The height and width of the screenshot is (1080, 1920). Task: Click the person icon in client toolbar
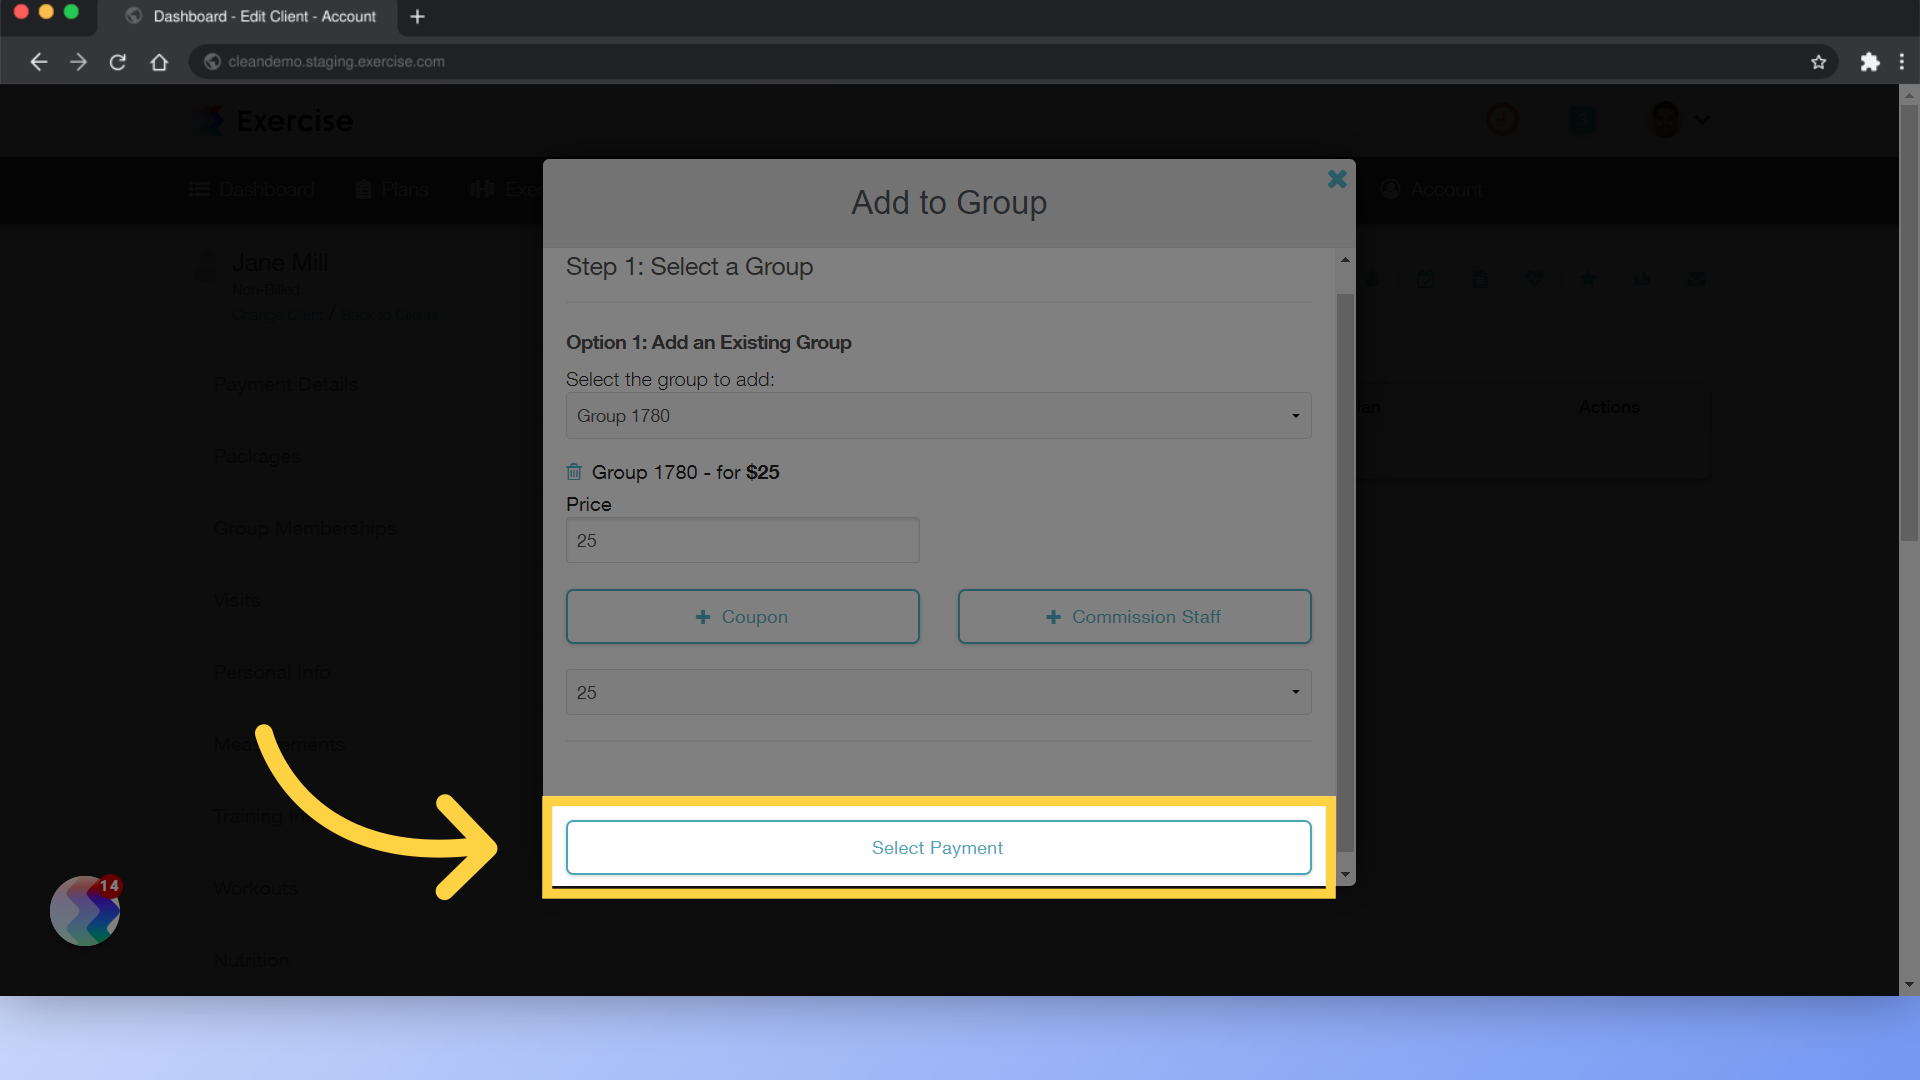[x=1372, y=279]
